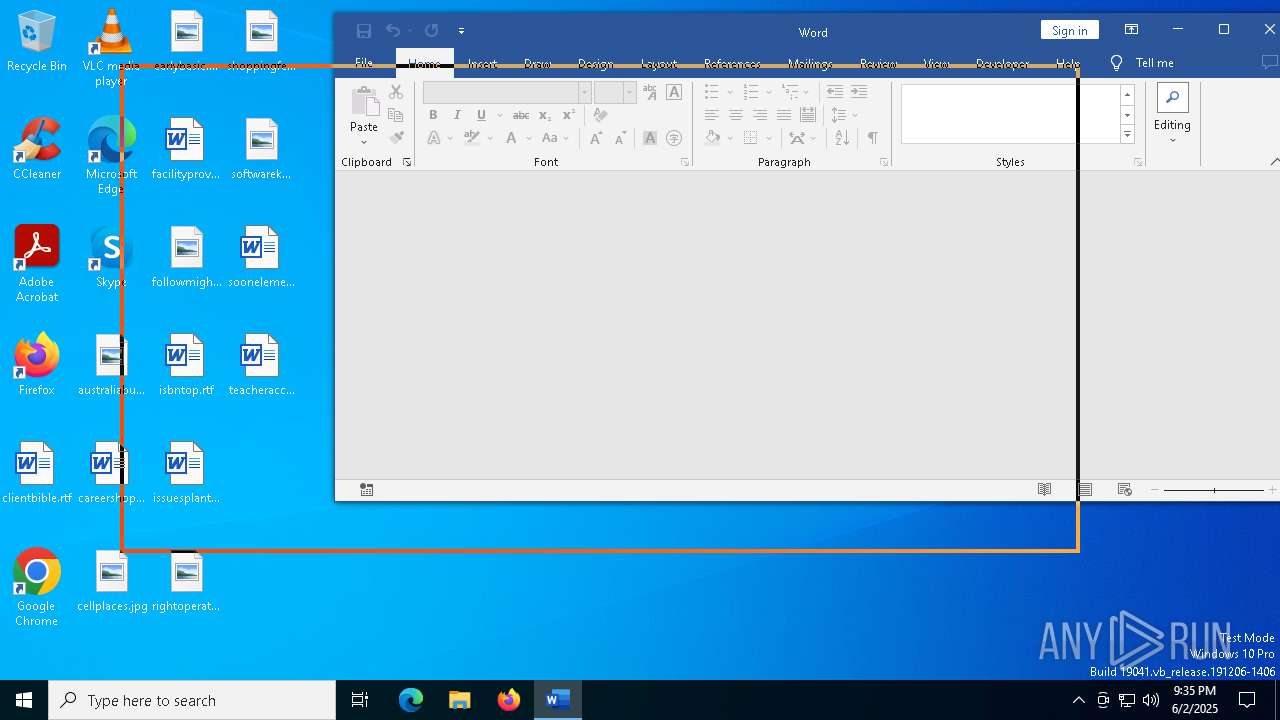Click the status bar macro recording icon
The height and width of the screenshot is (720, 1280).
(367, 489)
